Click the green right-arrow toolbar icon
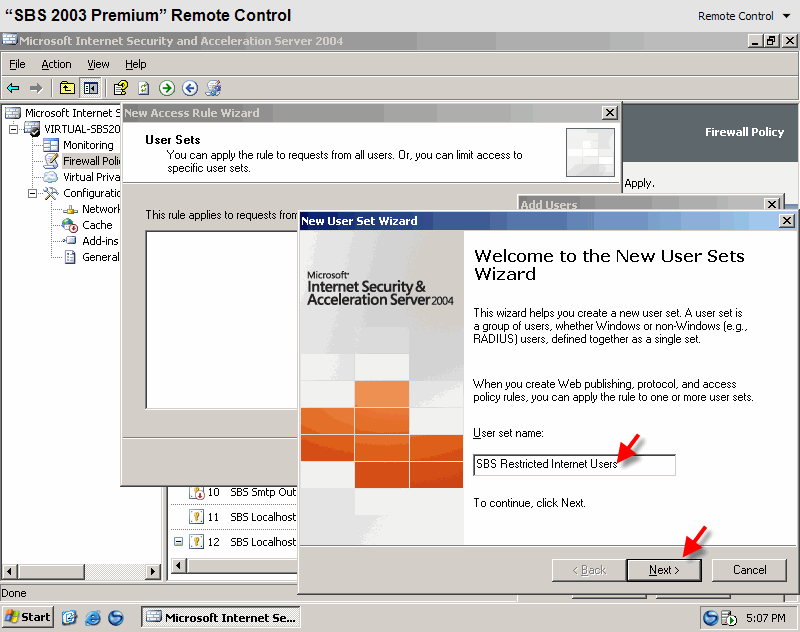This screenshot has width=800, height=632. (167, 88)
